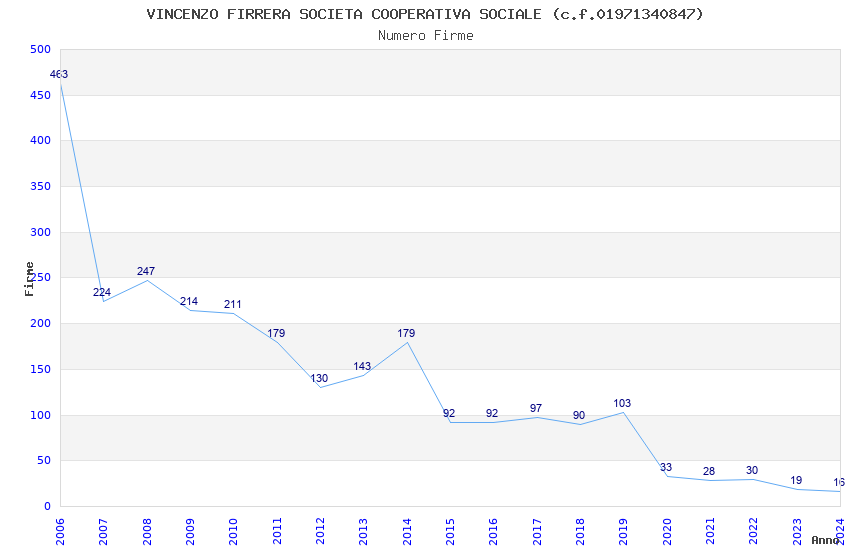Viewport: 850px width, 550px height.
Task: Click the x-axis year 2006
Action: (x=60, y=531)
